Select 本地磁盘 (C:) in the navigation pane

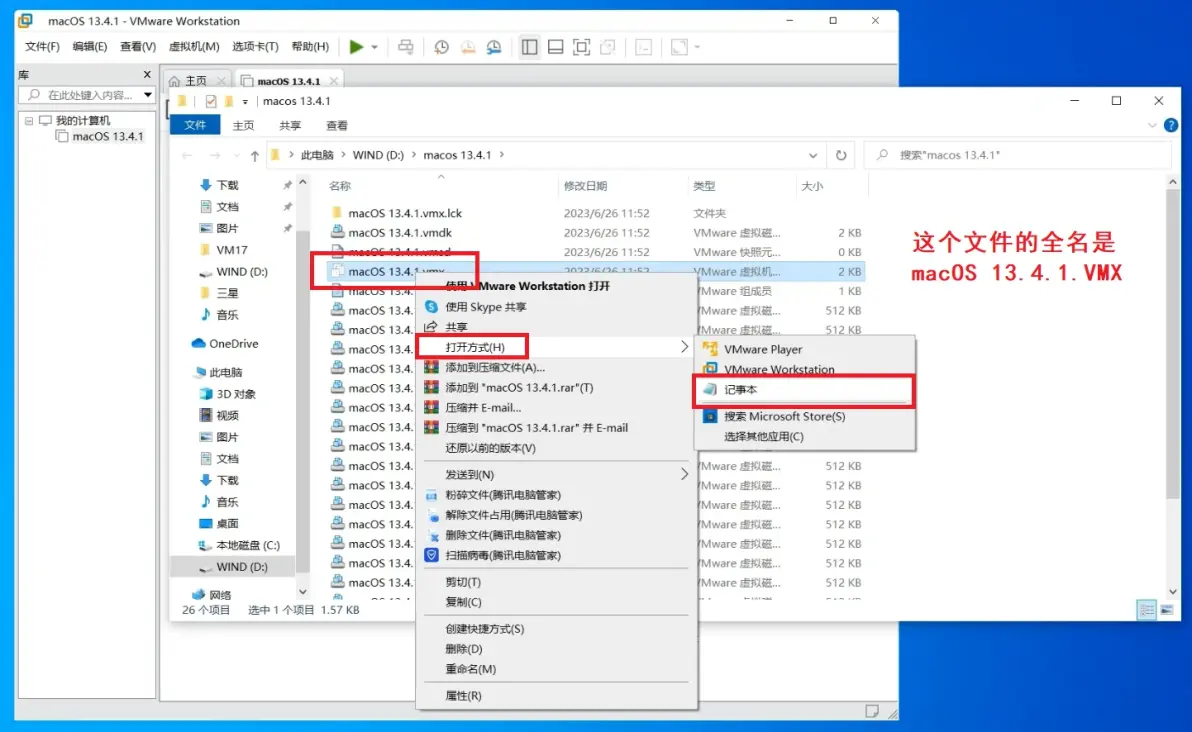pyautogui.click(x=248, y=545)
